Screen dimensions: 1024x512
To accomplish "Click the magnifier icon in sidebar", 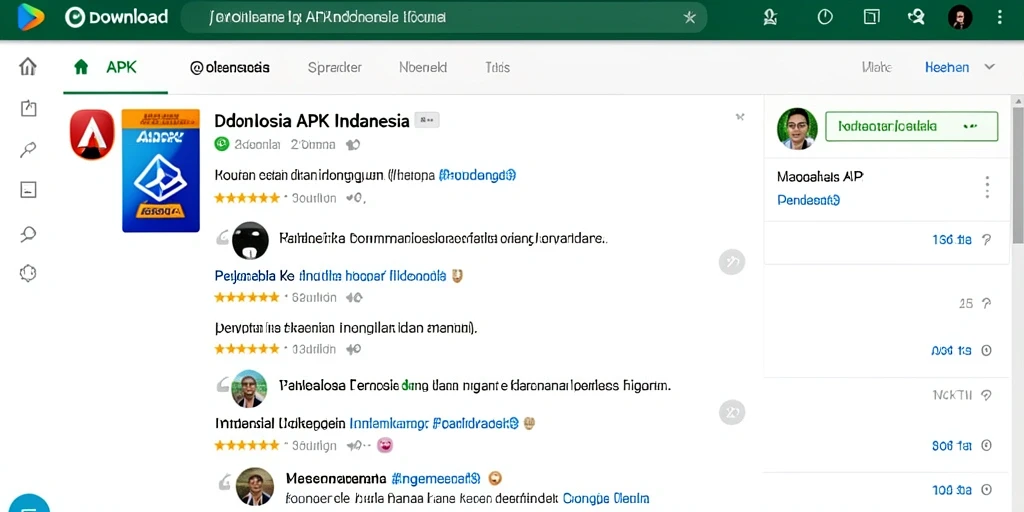I will pos(28,234).
